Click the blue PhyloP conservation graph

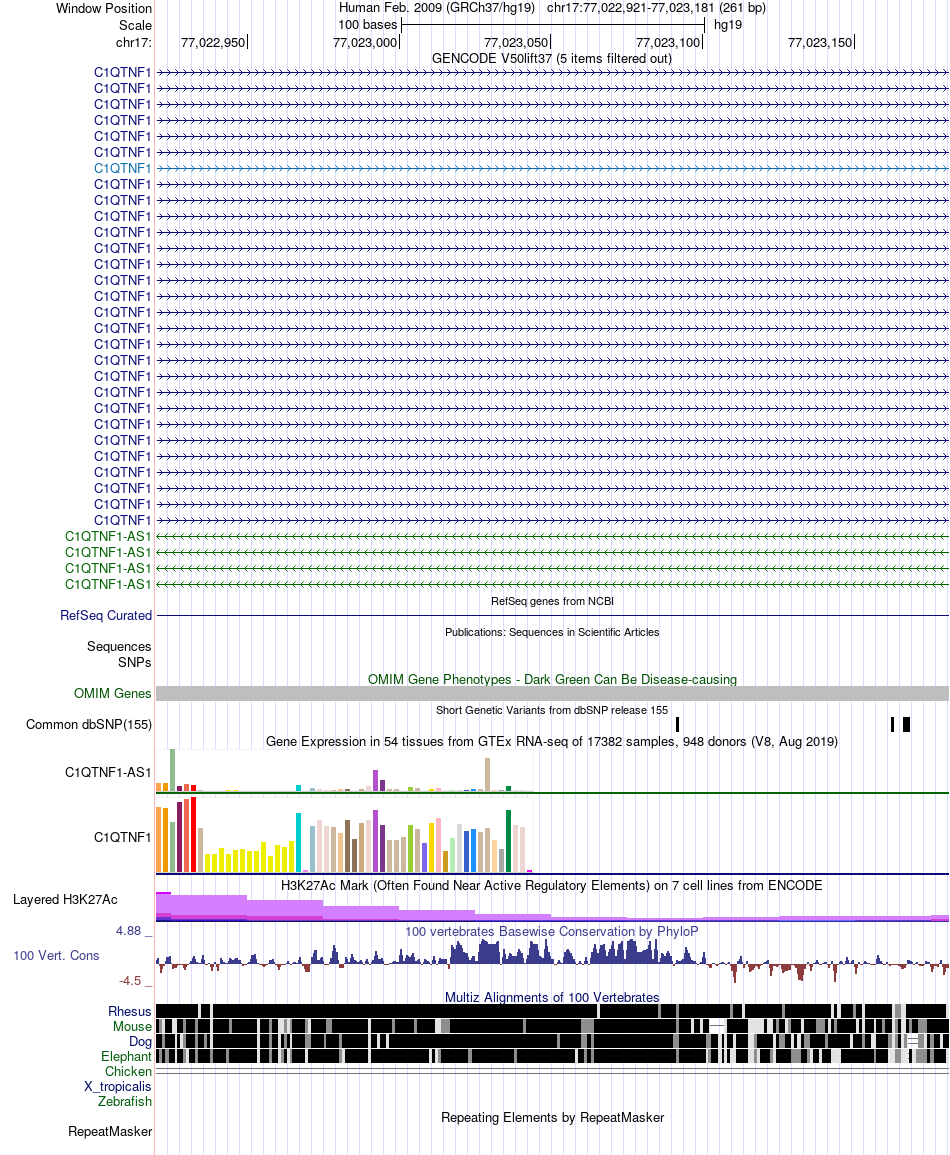point(552,961)
